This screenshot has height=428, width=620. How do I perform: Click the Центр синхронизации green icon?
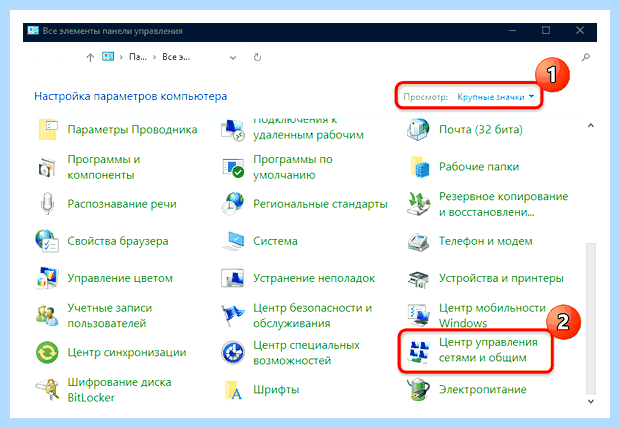[47, 352]
